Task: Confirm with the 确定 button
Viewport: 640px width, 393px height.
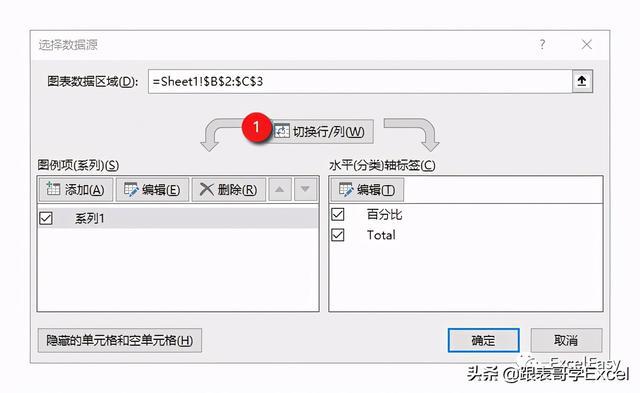Action: [x=484, y=340]
